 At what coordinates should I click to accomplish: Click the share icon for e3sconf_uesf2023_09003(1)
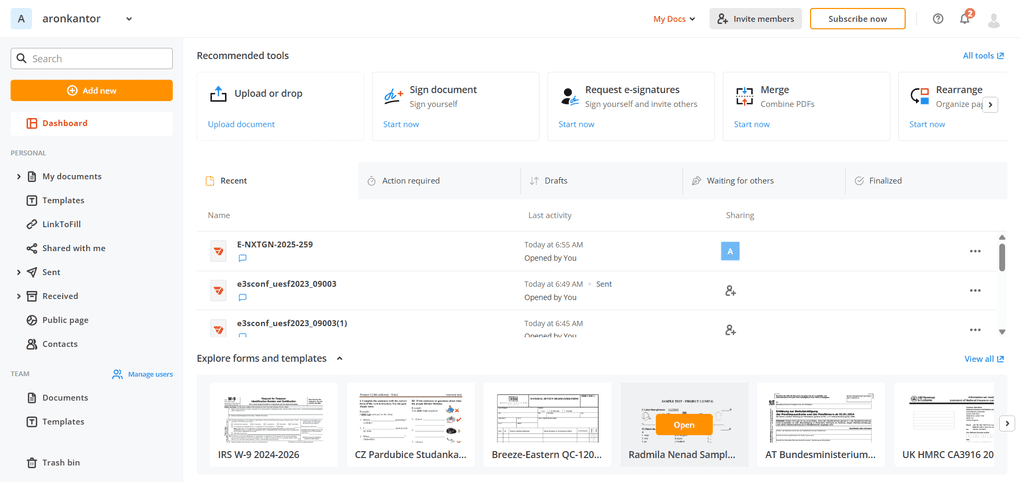click(730, 330)
